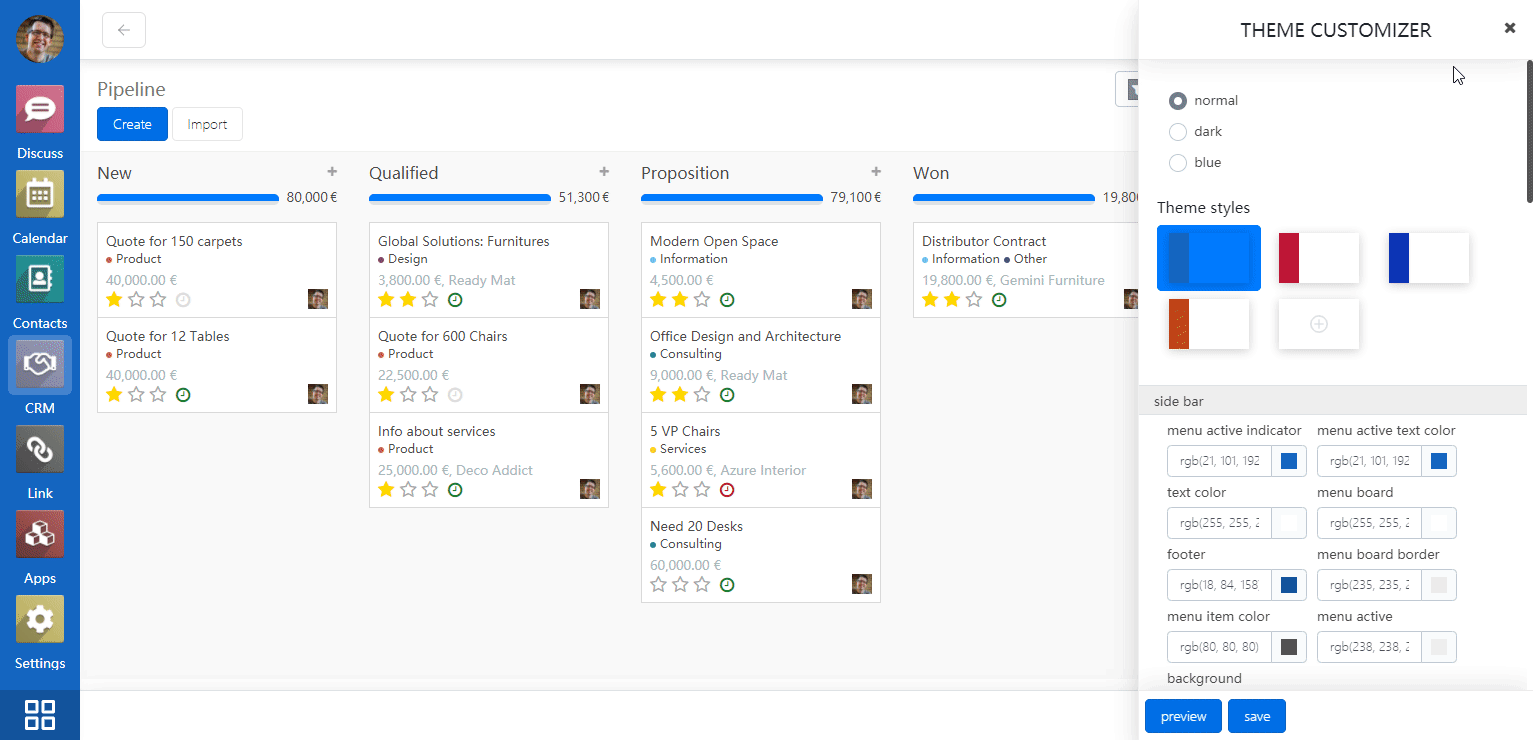Click the app grid icon at sidebar bottom

pos(40,714)
